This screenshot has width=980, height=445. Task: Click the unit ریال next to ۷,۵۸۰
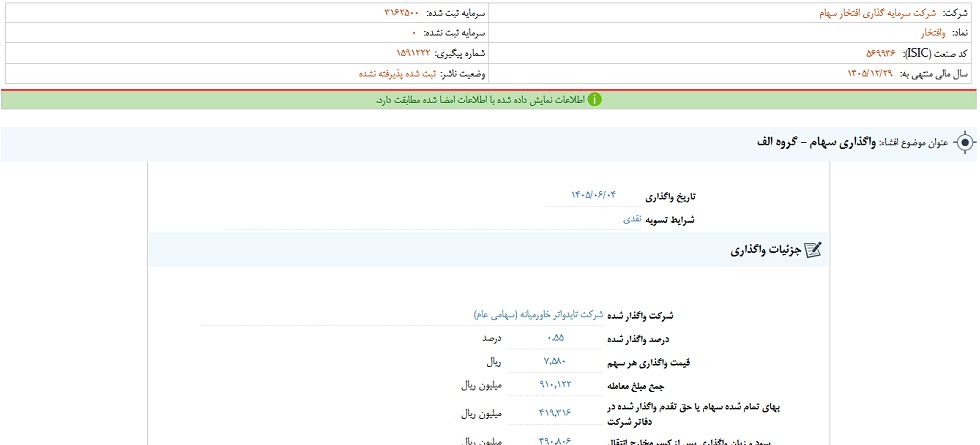tap(494, 362)
